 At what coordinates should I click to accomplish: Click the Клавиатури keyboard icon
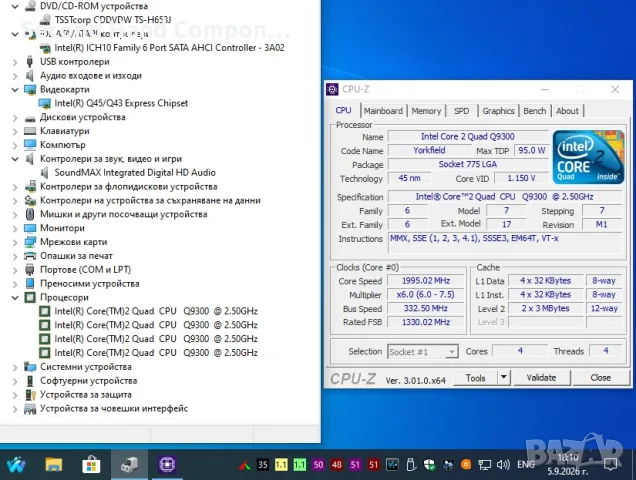tap(30, 131)
